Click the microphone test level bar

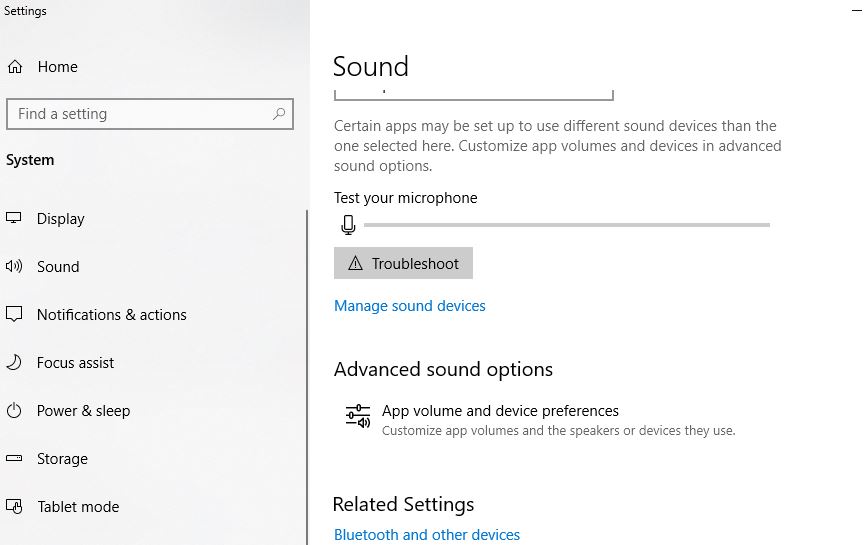pos(566,225)
